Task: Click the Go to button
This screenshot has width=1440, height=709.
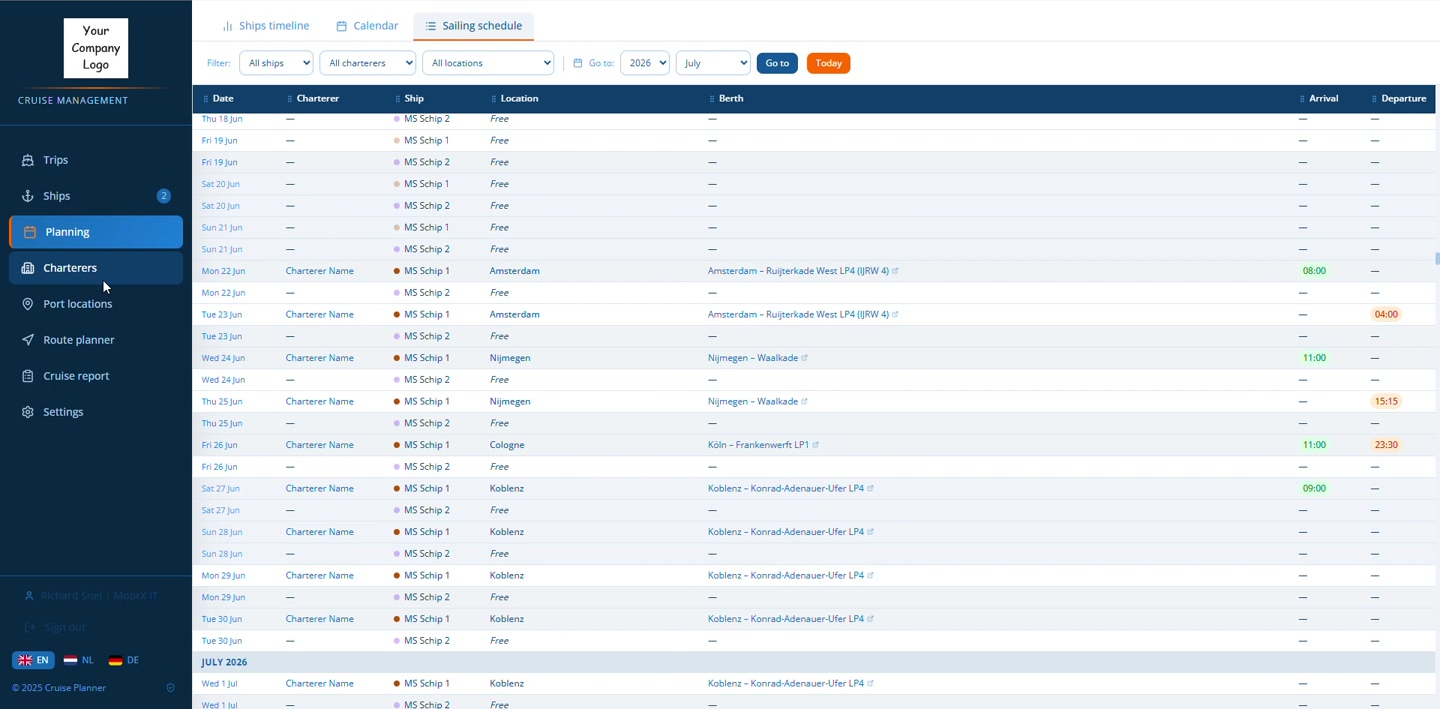Action: pos(777,63)
